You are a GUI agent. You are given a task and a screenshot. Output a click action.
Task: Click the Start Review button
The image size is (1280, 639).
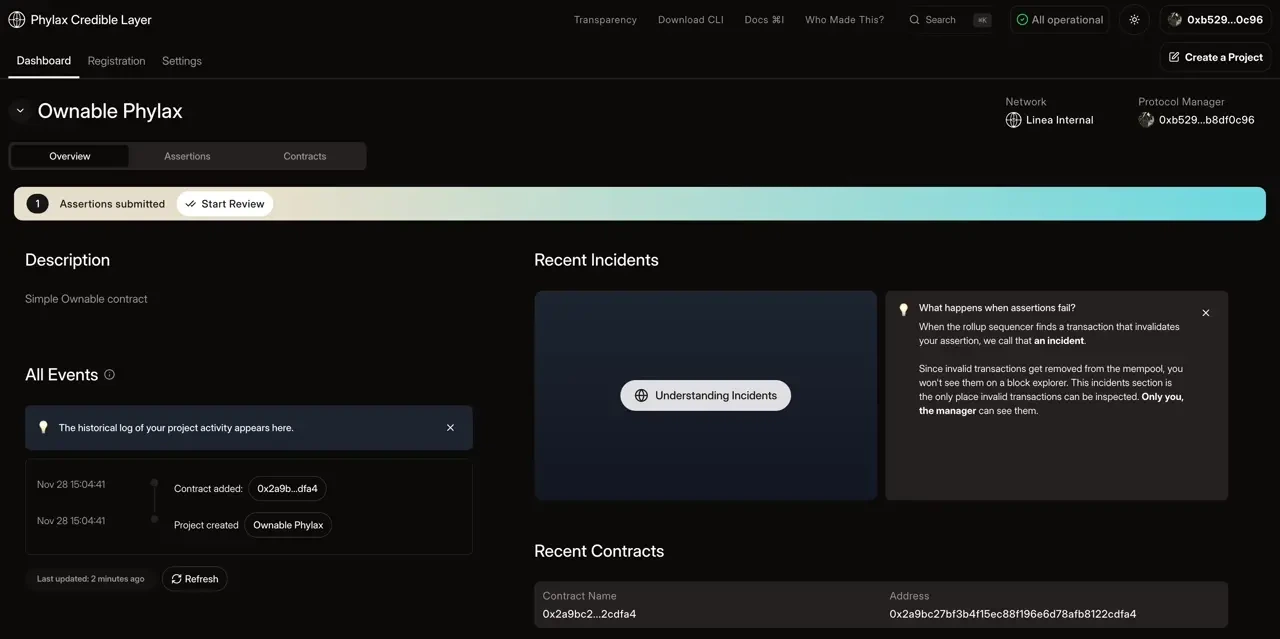[225, 204]
